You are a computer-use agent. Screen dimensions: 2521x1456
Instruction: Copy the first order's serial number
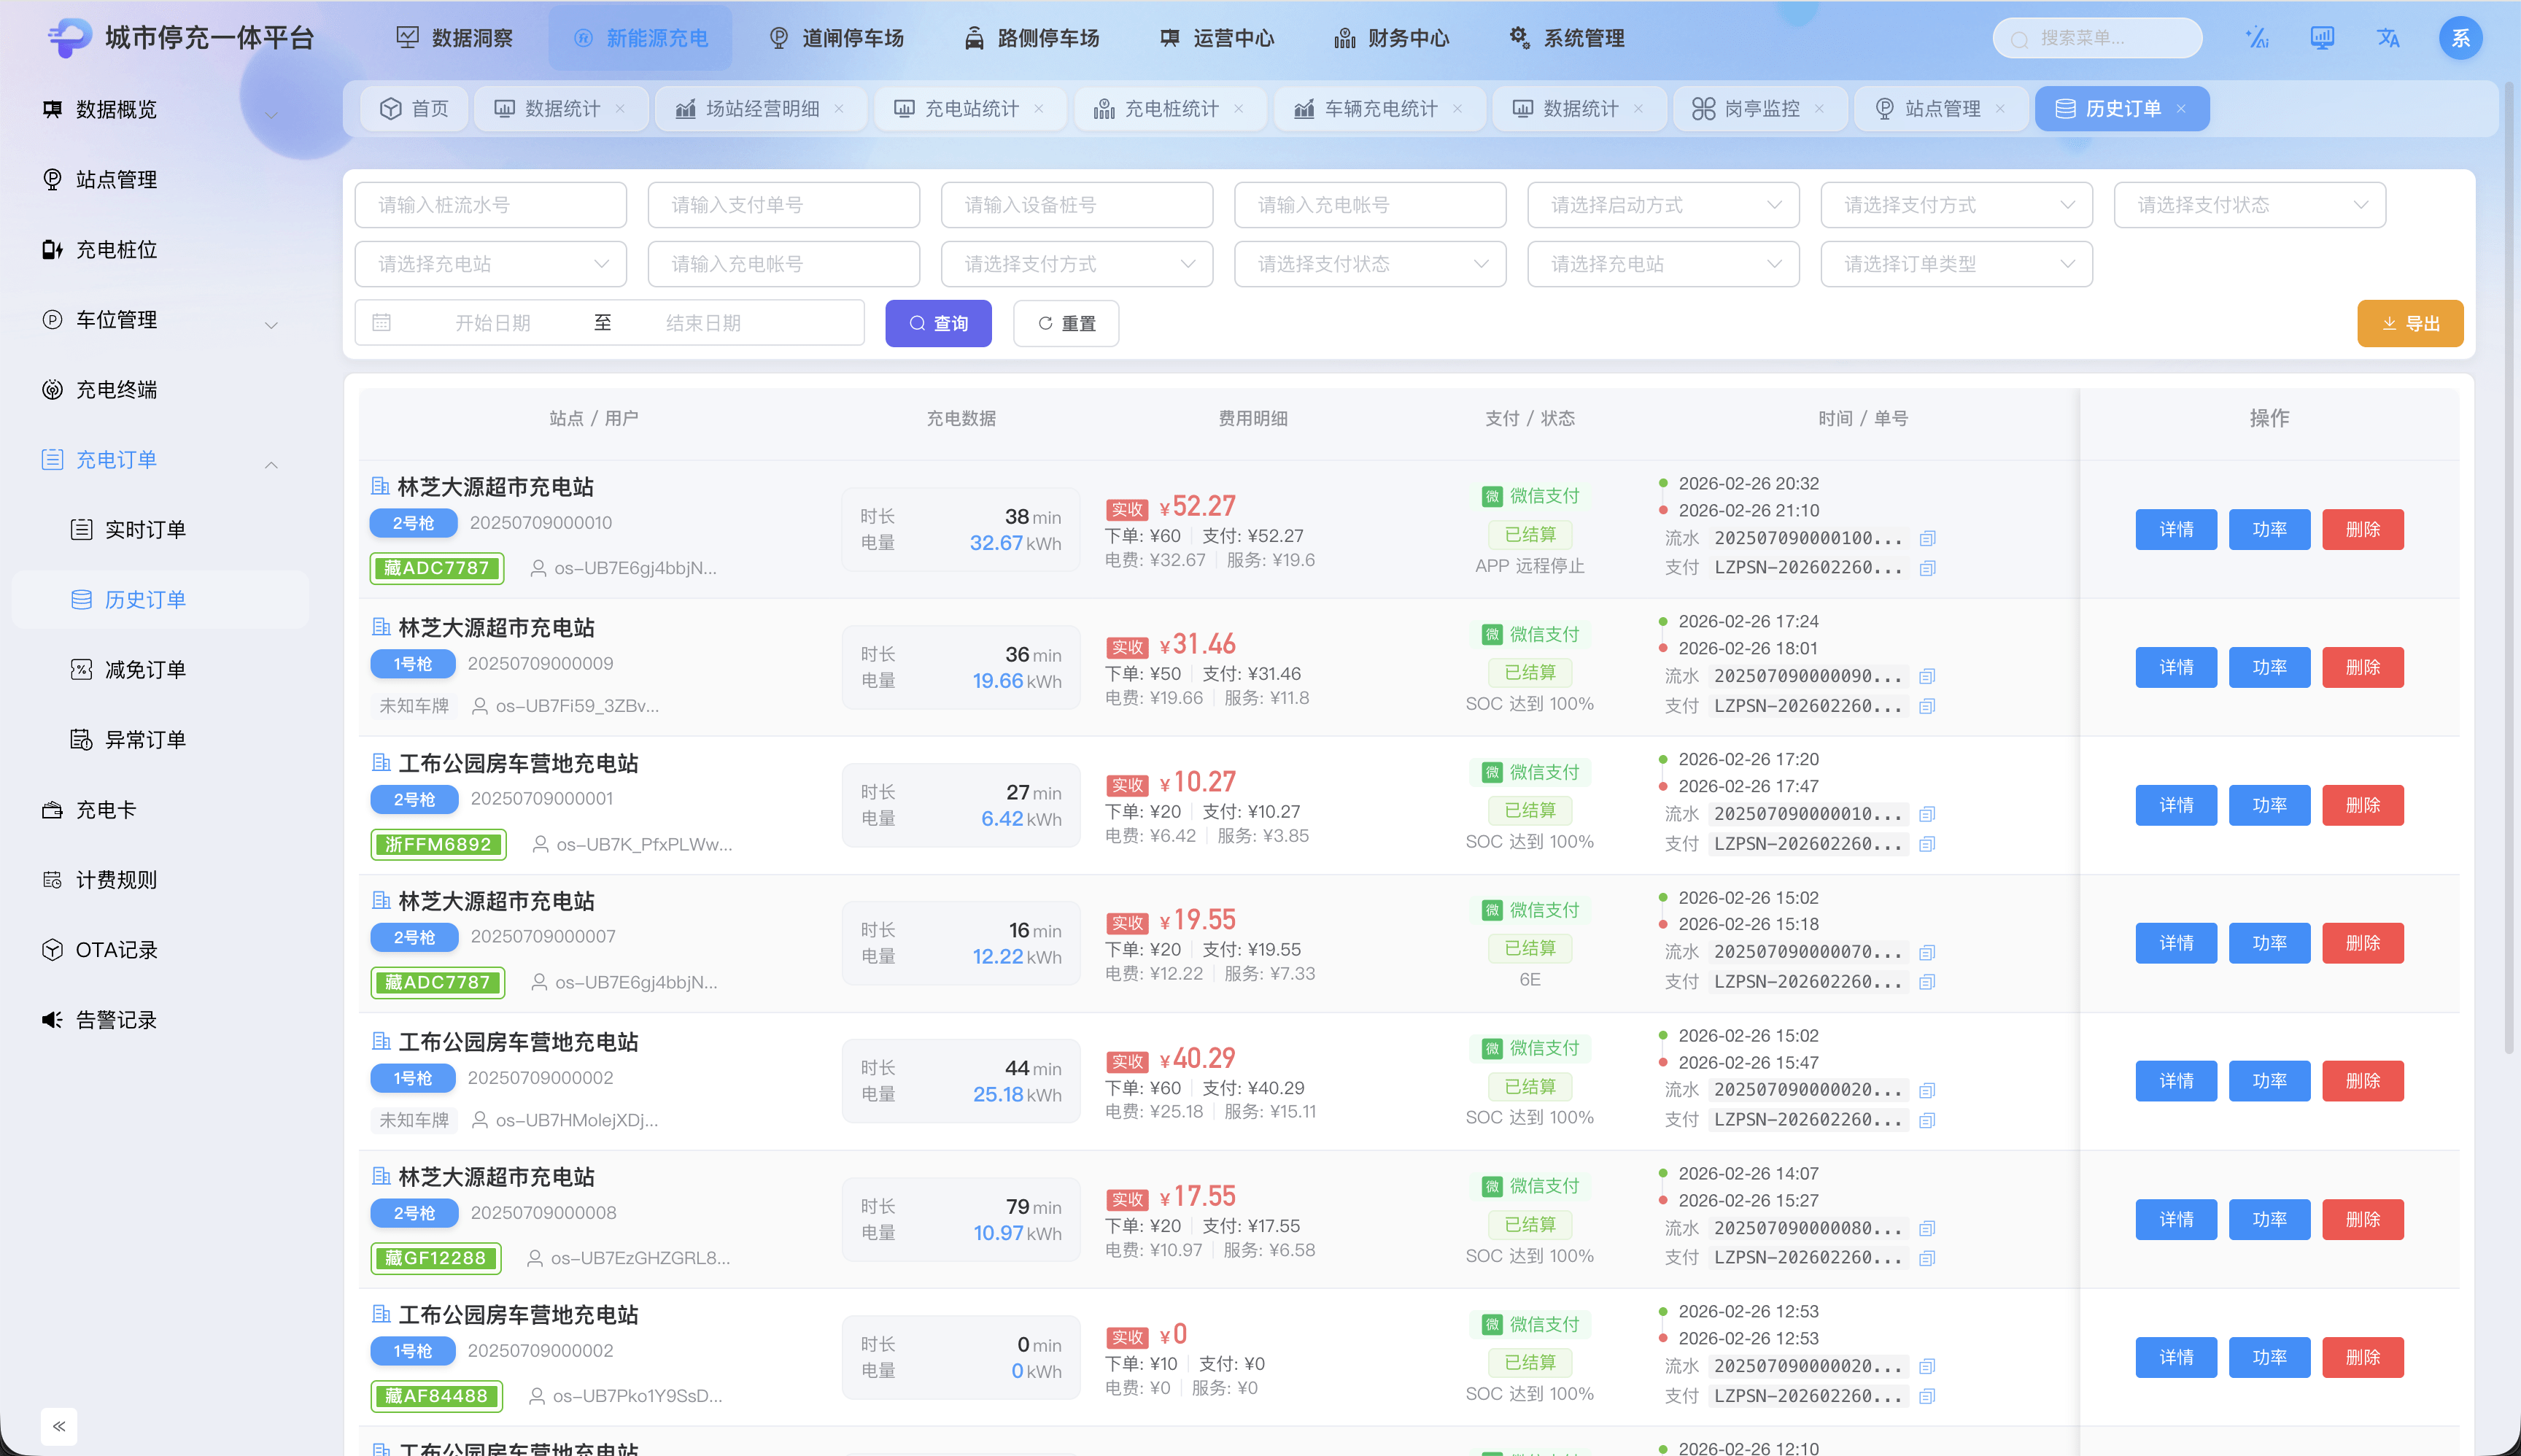(1927, 538)
